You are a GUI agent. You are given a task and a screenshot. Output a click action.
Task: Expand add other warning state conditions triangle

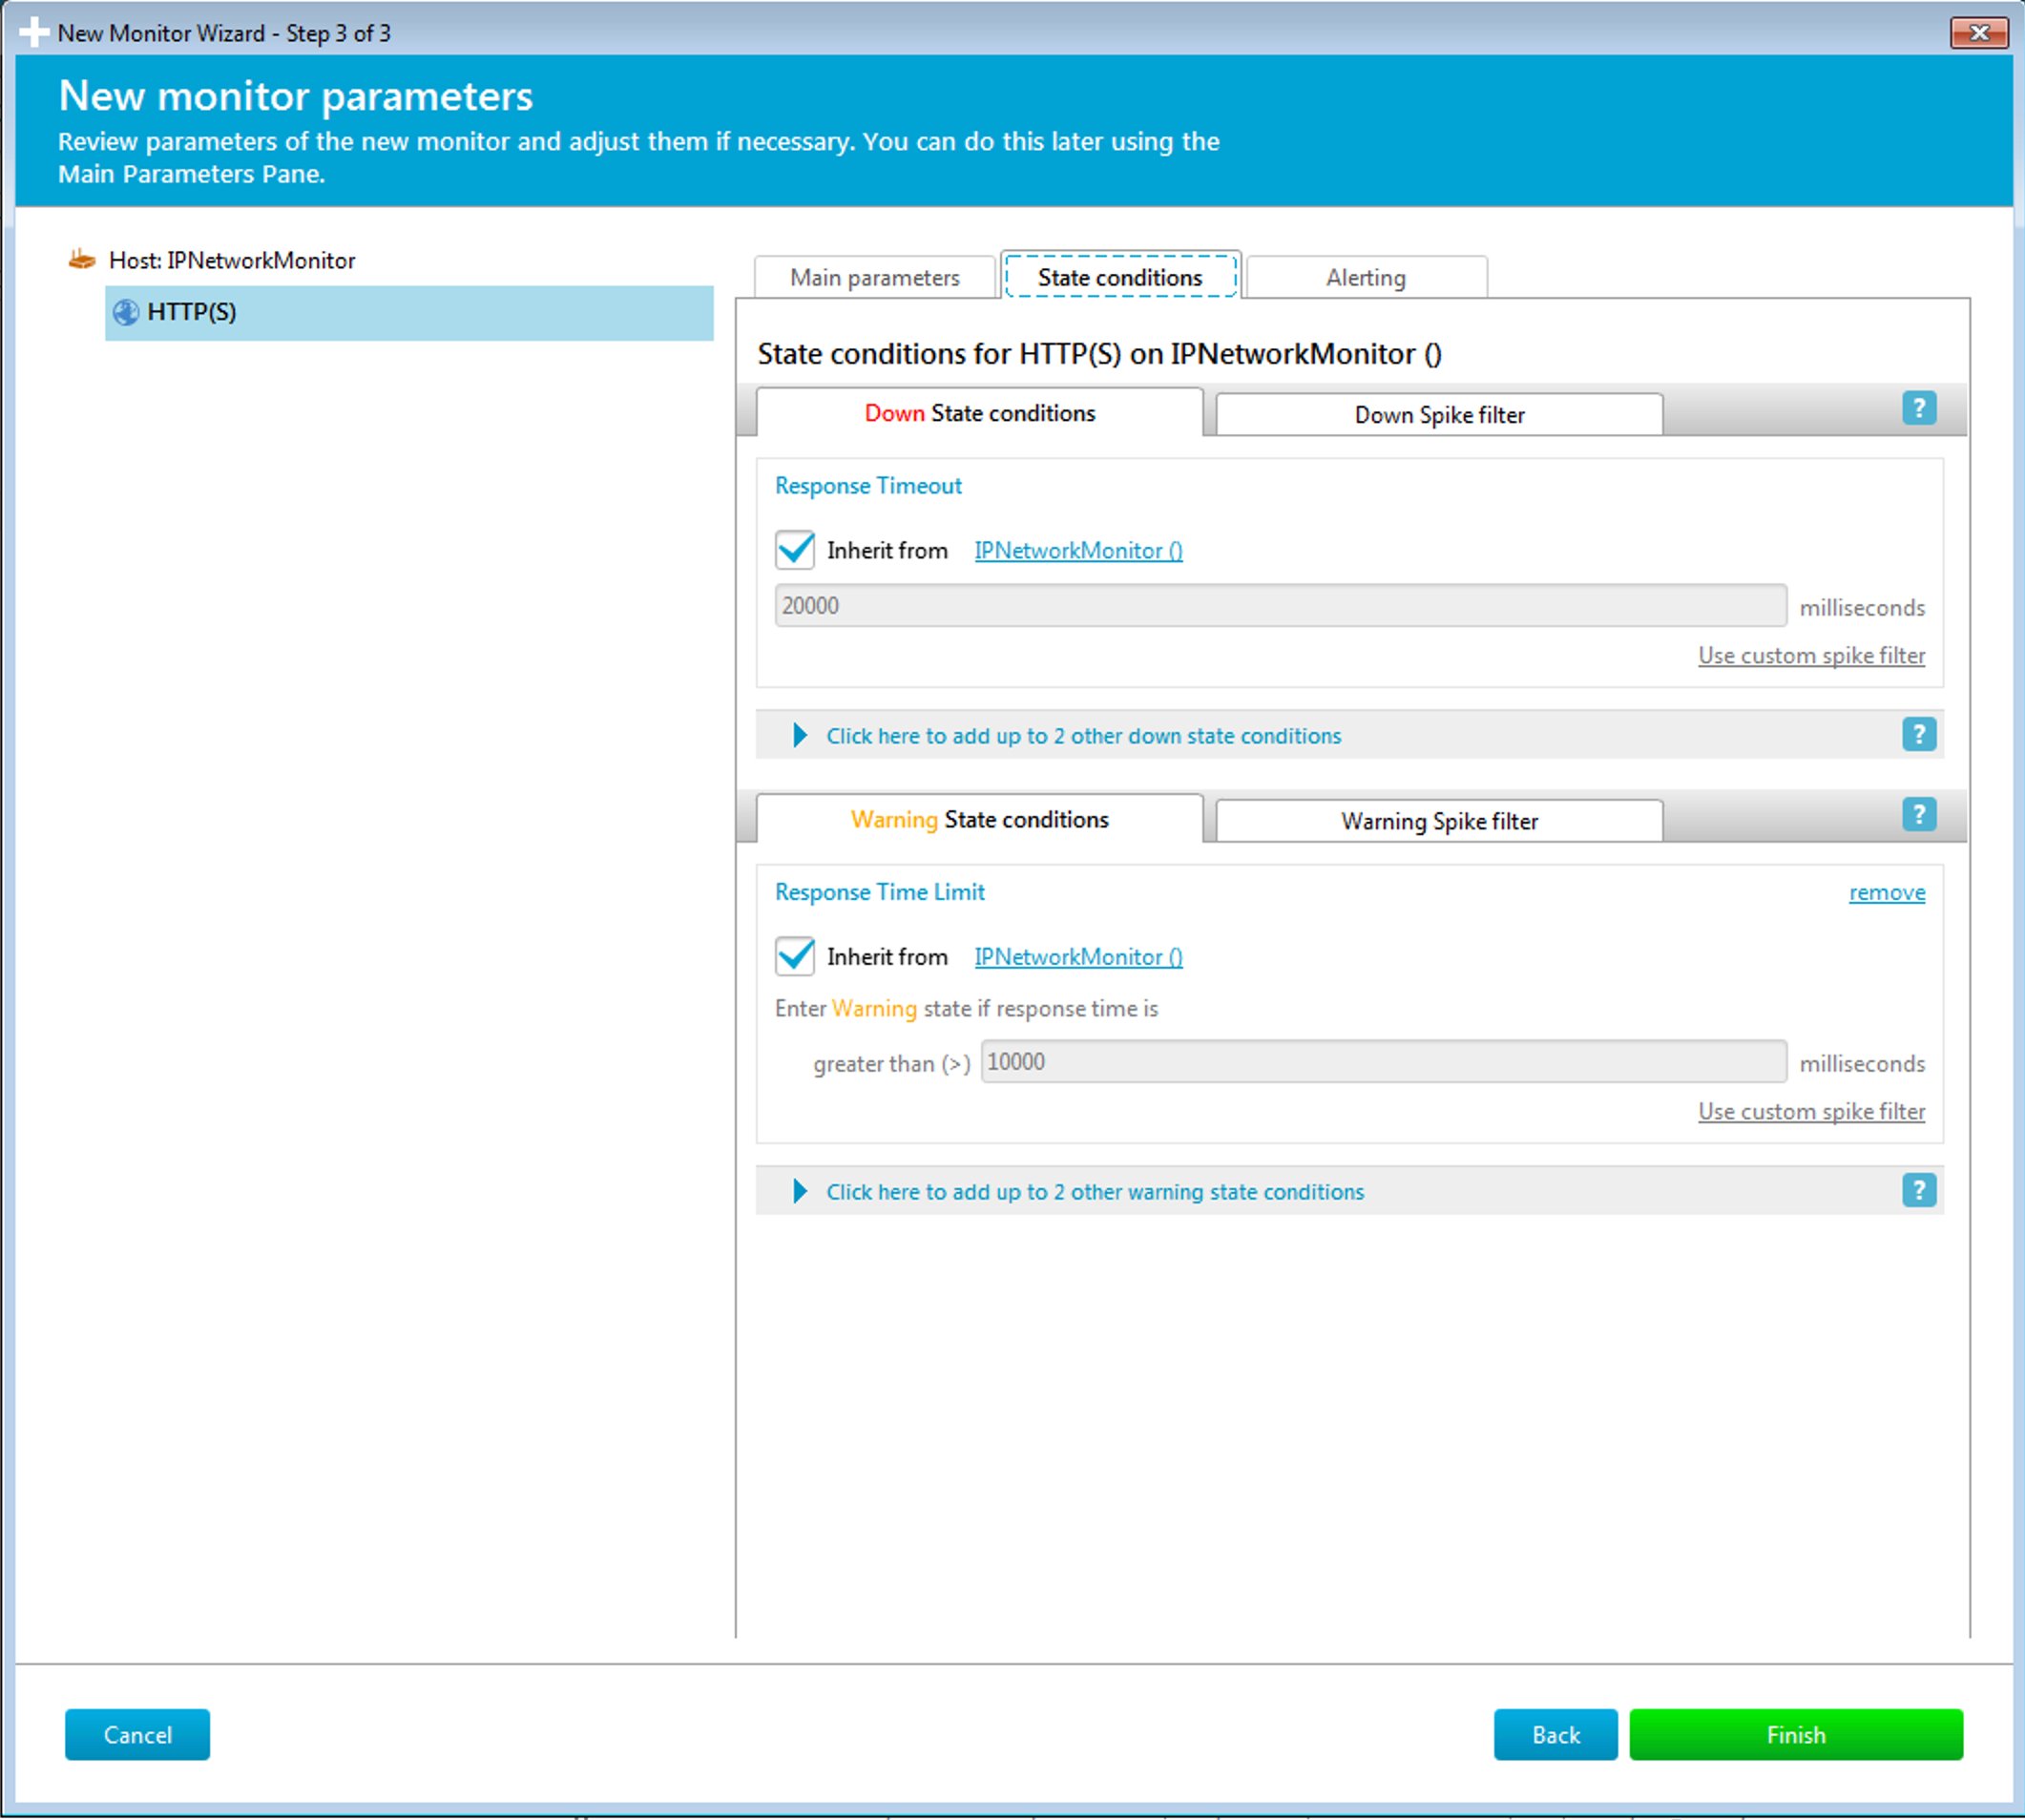[800, 1192]
